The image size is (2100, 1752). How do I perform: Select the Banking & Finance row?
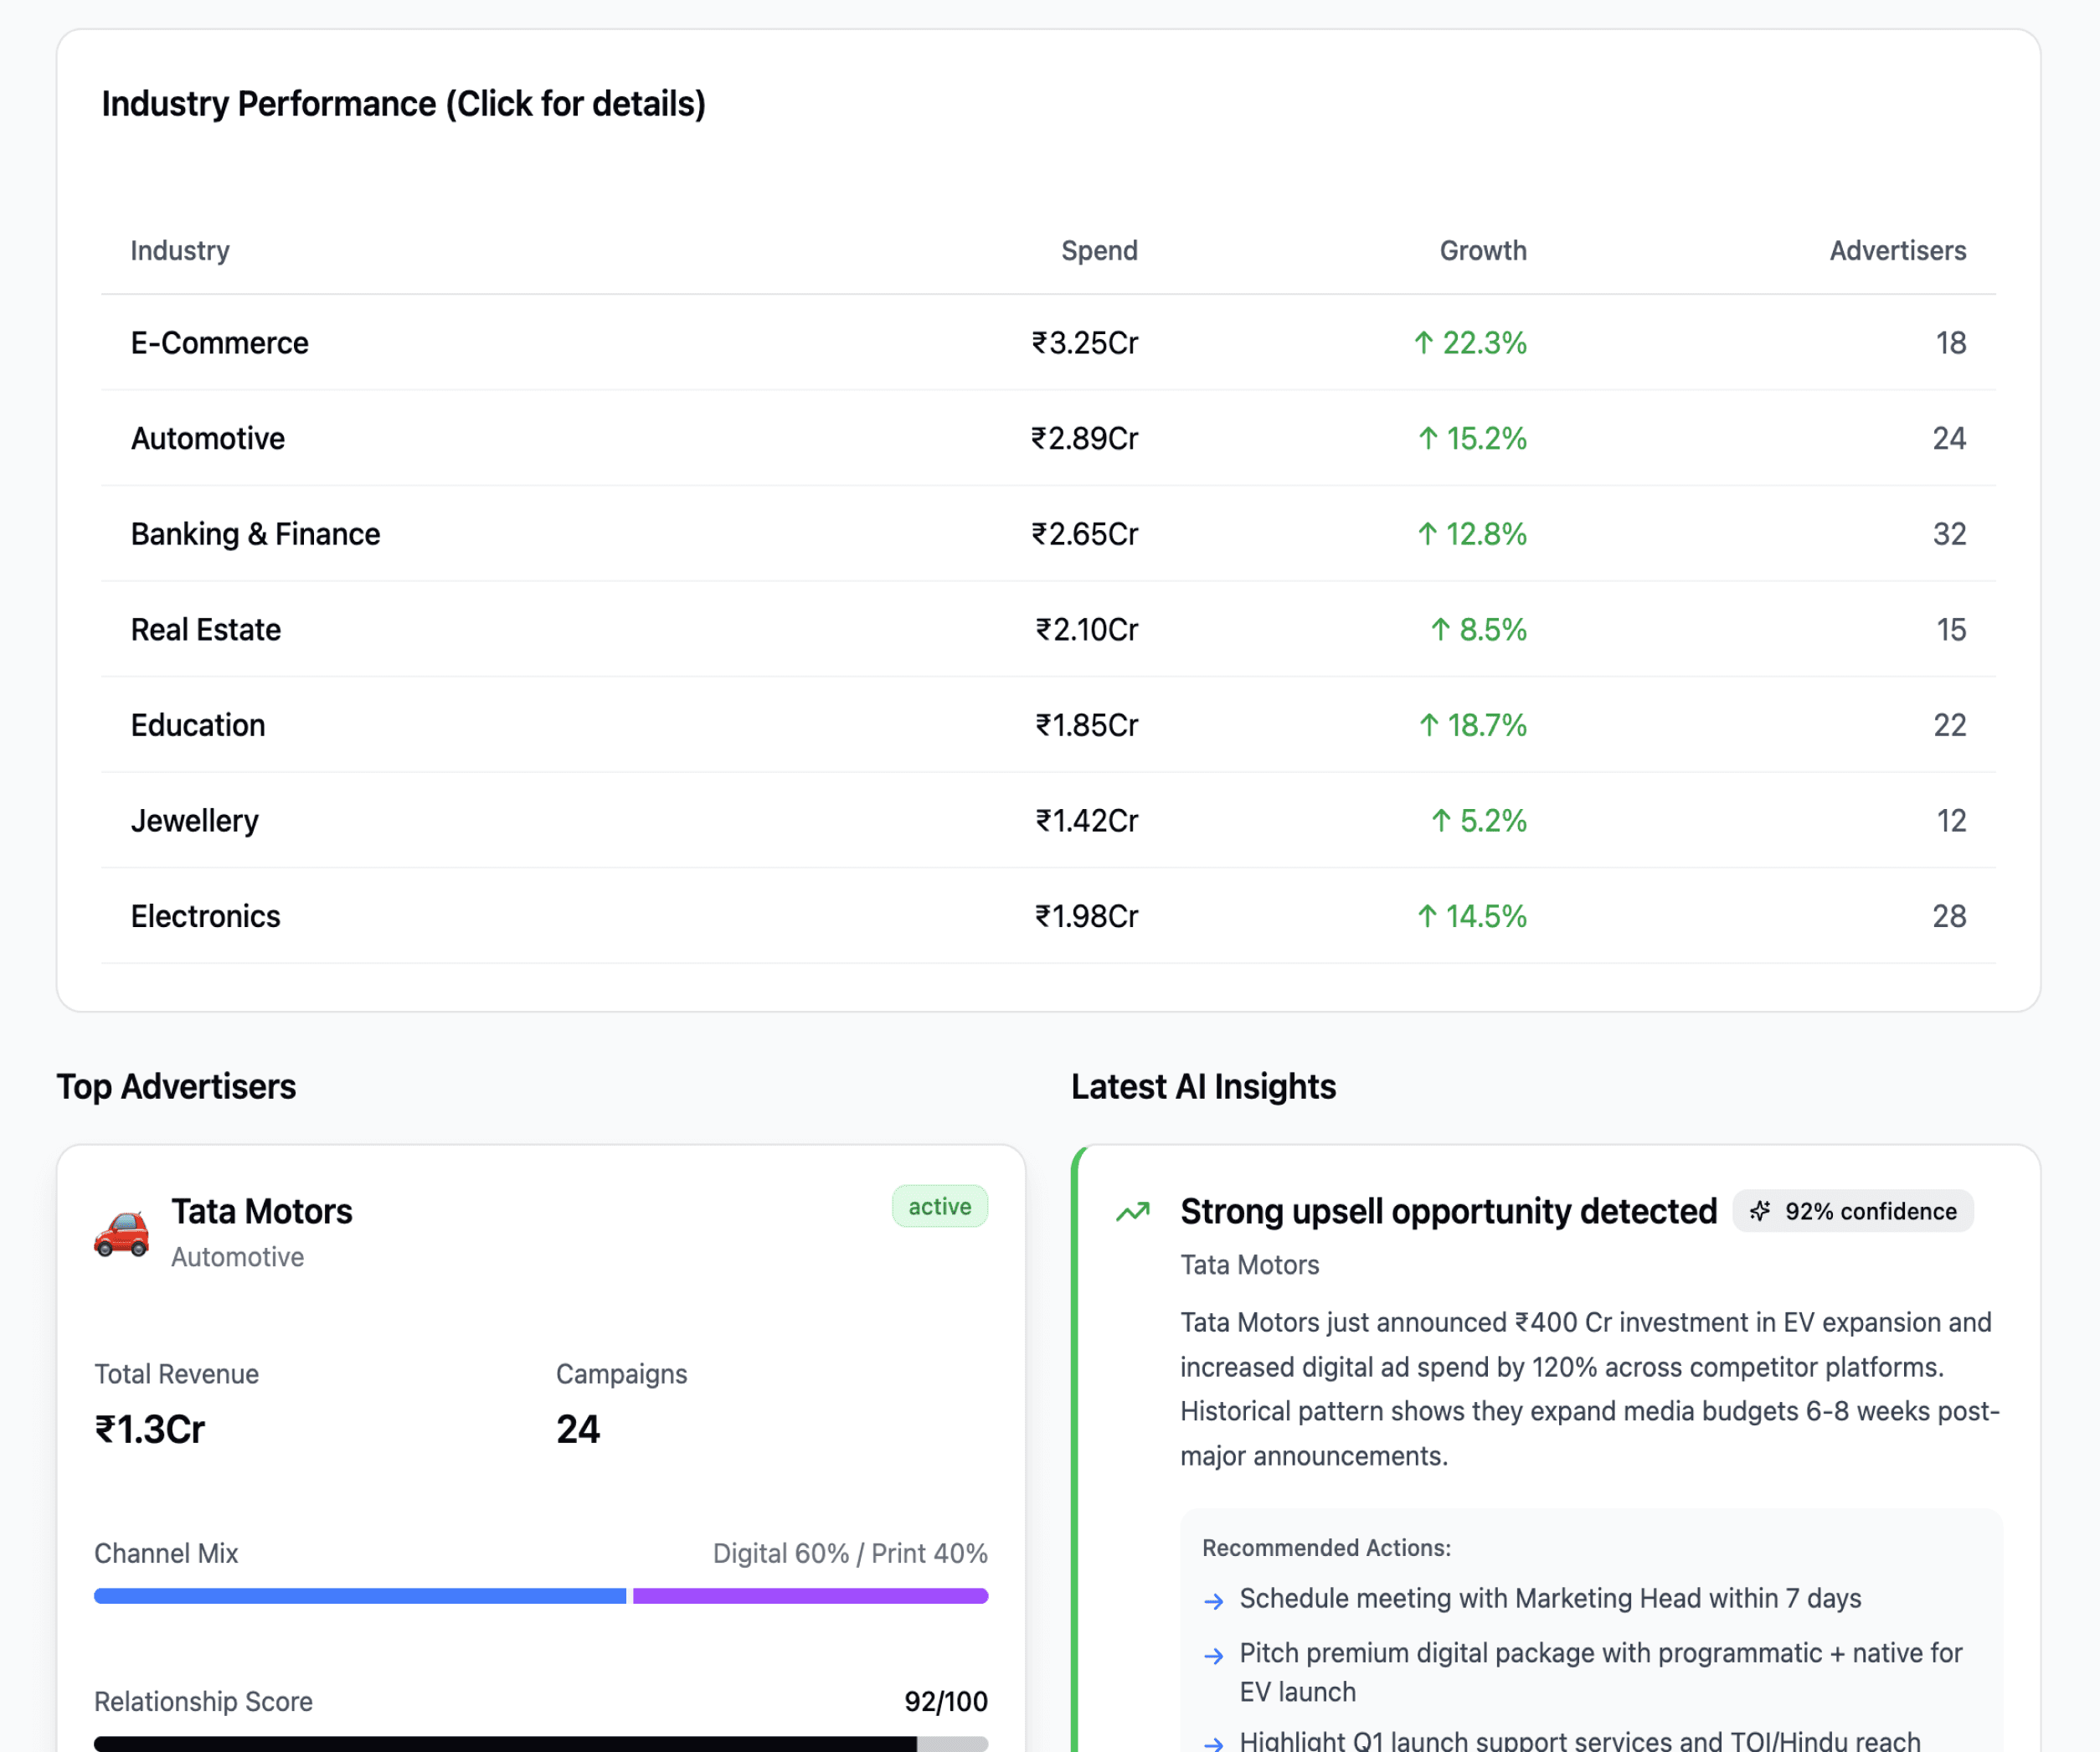tap(255, 534)
